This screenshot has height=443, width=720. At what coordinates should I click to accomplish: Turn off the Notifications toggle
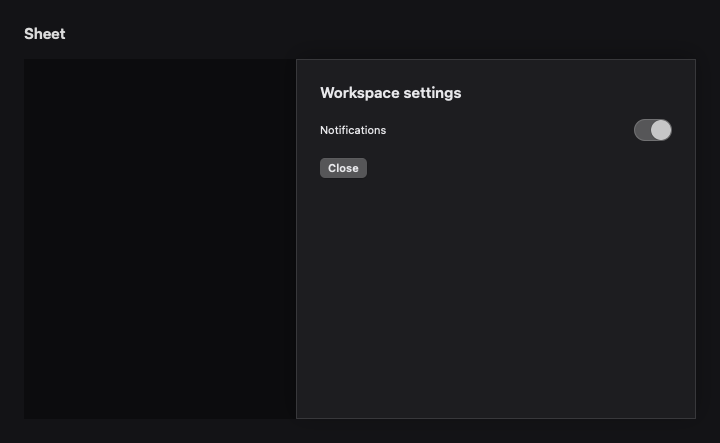point(652,130)
